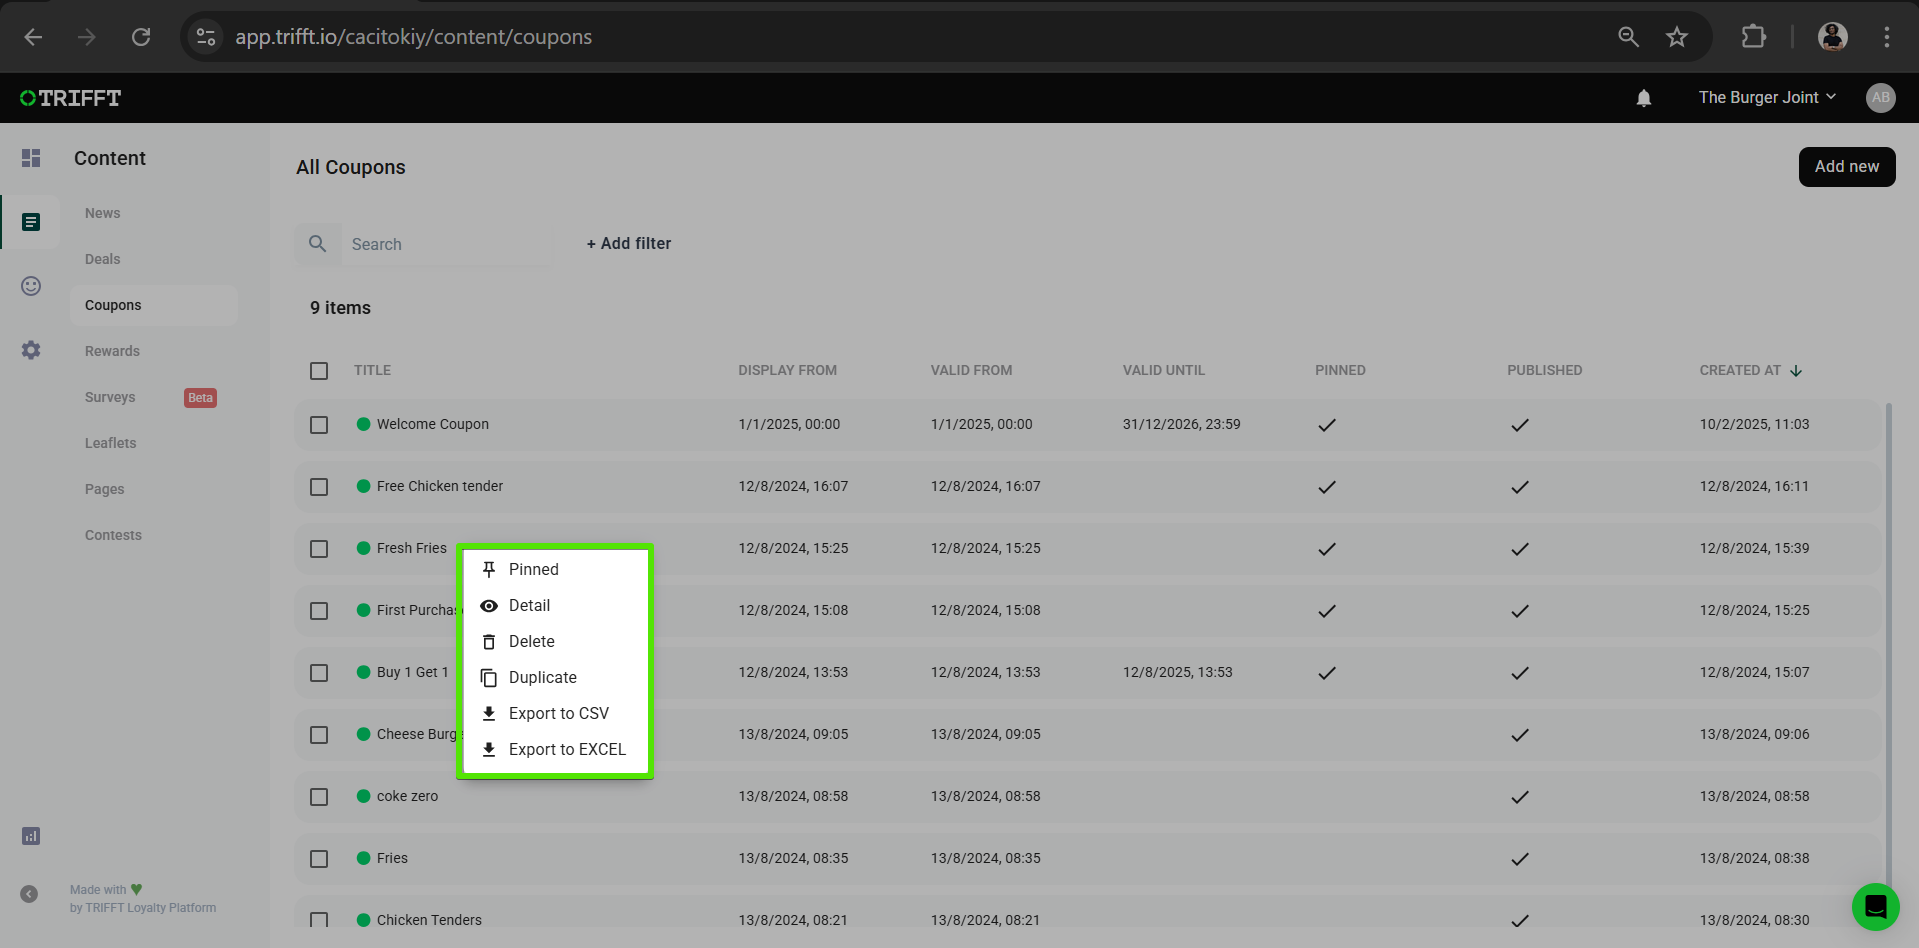Select the Coupons sidebar item
Viewport: 1919px width, 948px height.
tap(153, 305)
